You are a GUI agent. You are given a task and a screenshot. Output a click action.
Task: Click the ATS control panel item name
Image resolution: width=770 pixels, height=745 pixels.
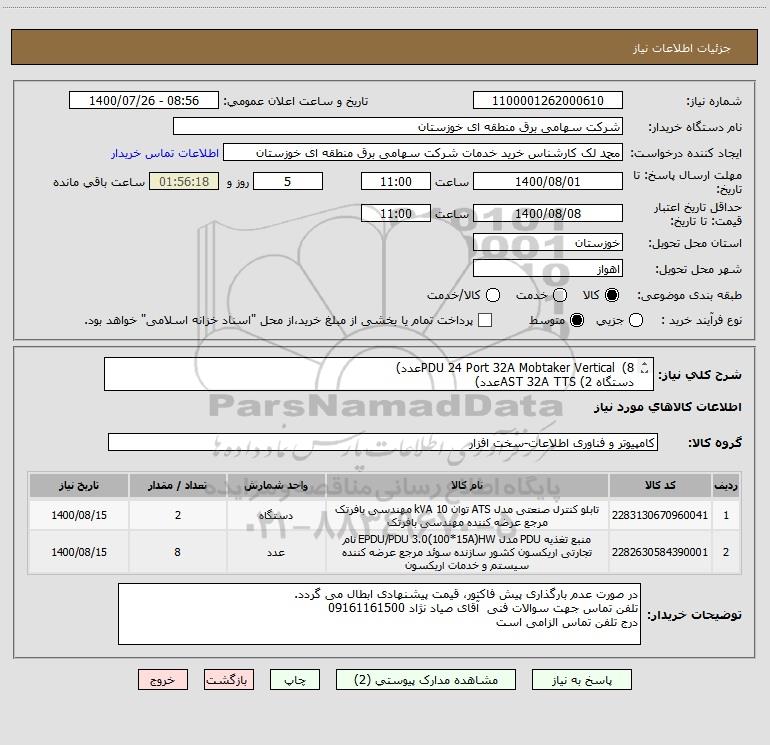point(467,516)
